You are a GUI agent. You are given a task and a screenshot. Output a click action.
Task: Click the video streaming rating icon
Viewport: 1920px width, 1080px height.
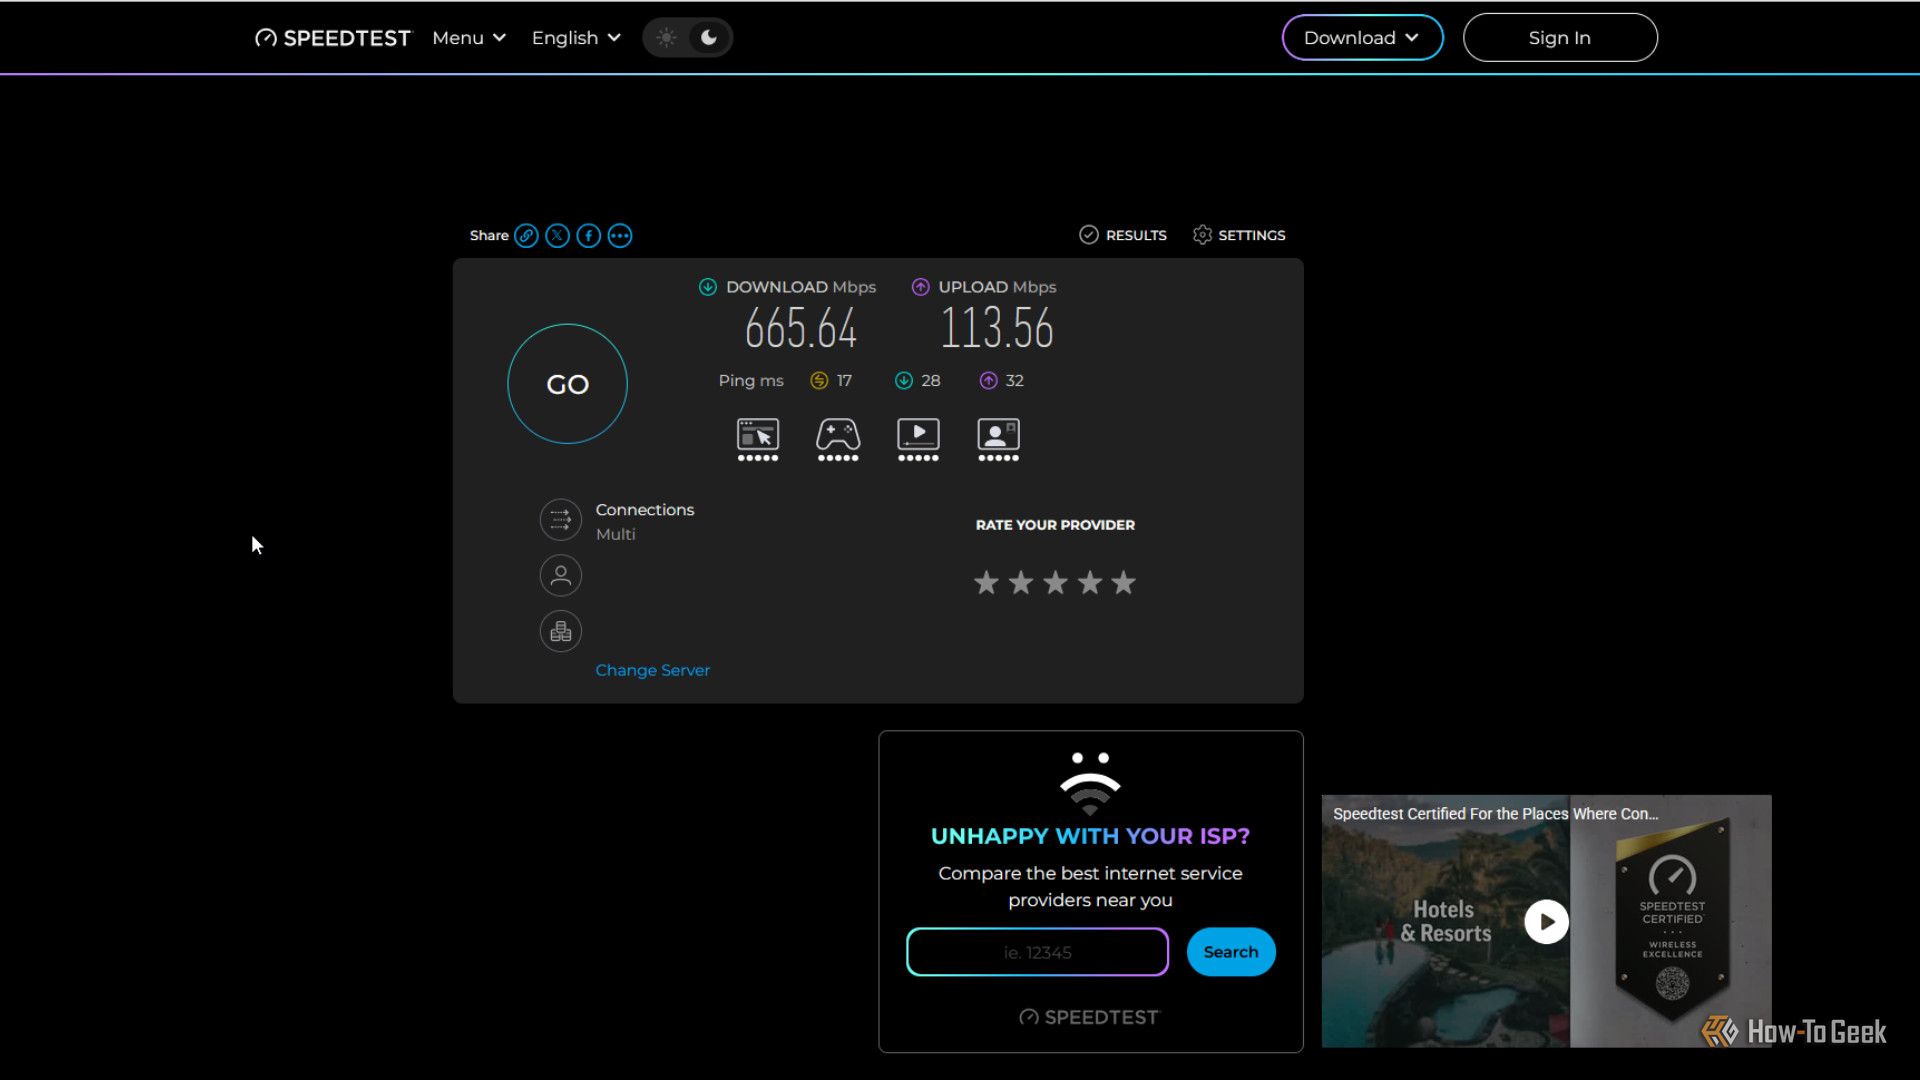tap(918, 439)
